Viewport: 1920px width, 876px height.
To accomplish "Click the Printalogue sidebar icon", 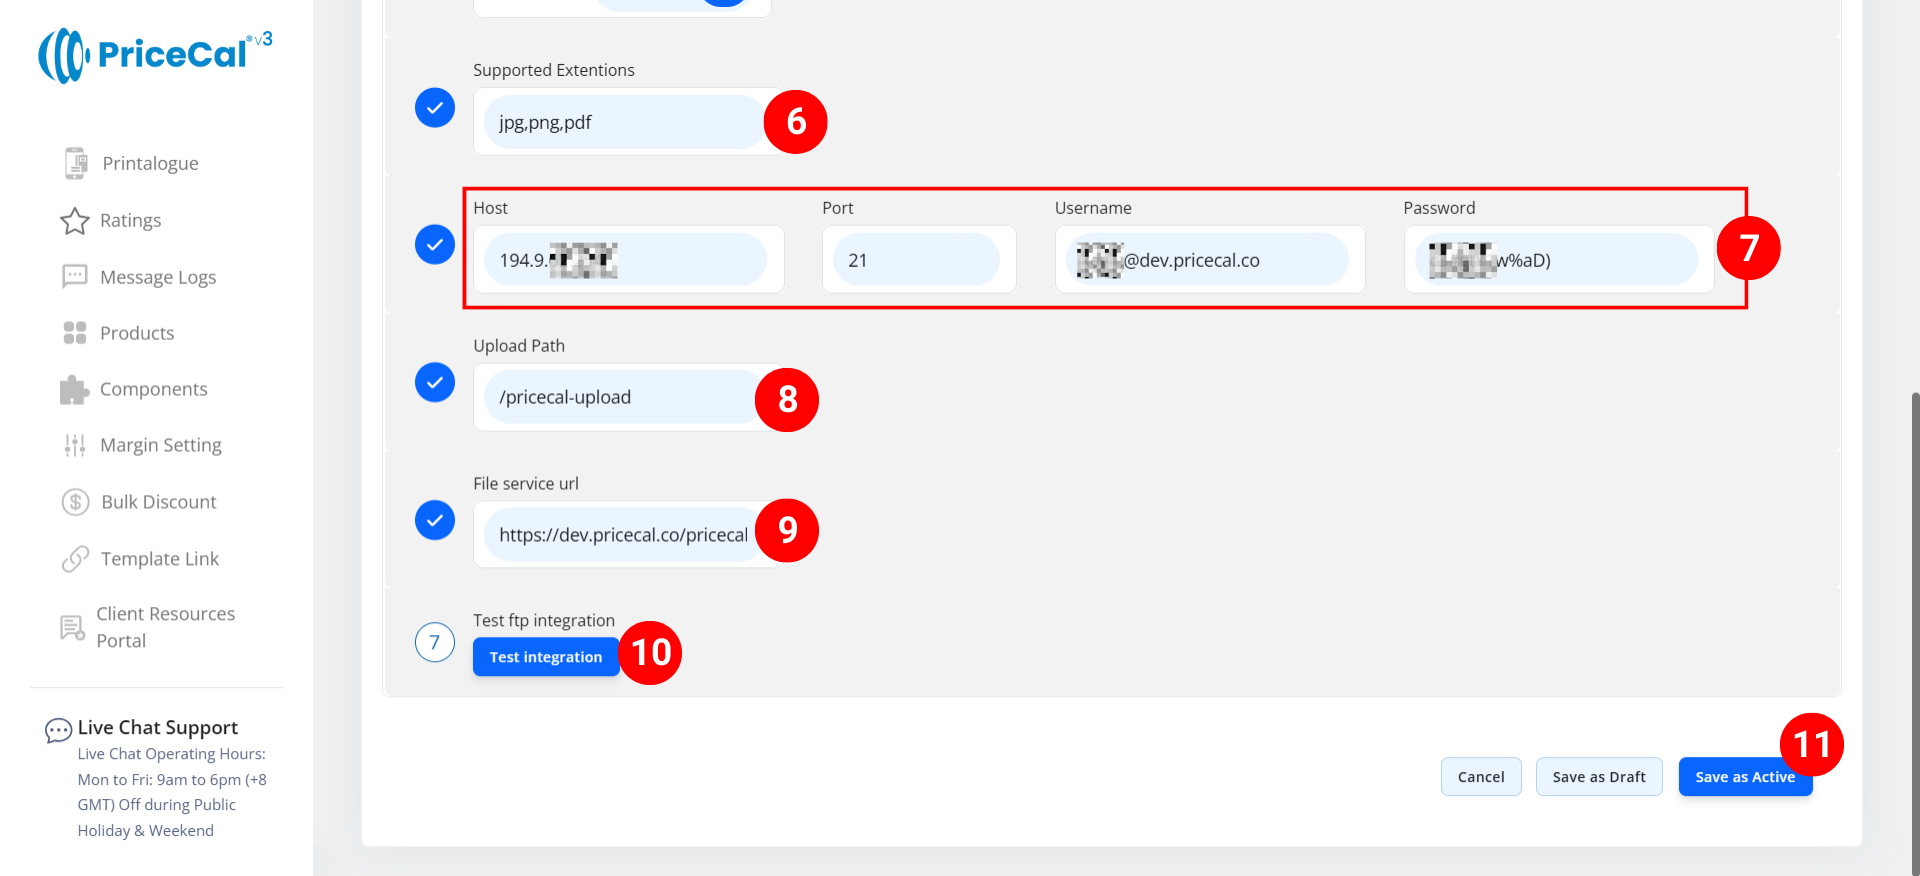I will tap(75, 163).
